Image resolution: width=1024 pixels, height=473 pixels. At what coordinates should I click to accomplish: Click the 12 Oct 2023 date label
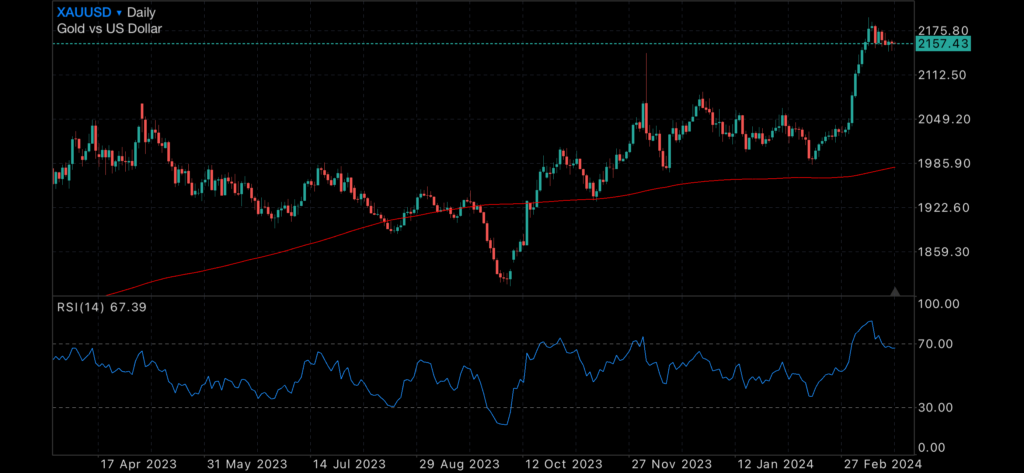562,464
